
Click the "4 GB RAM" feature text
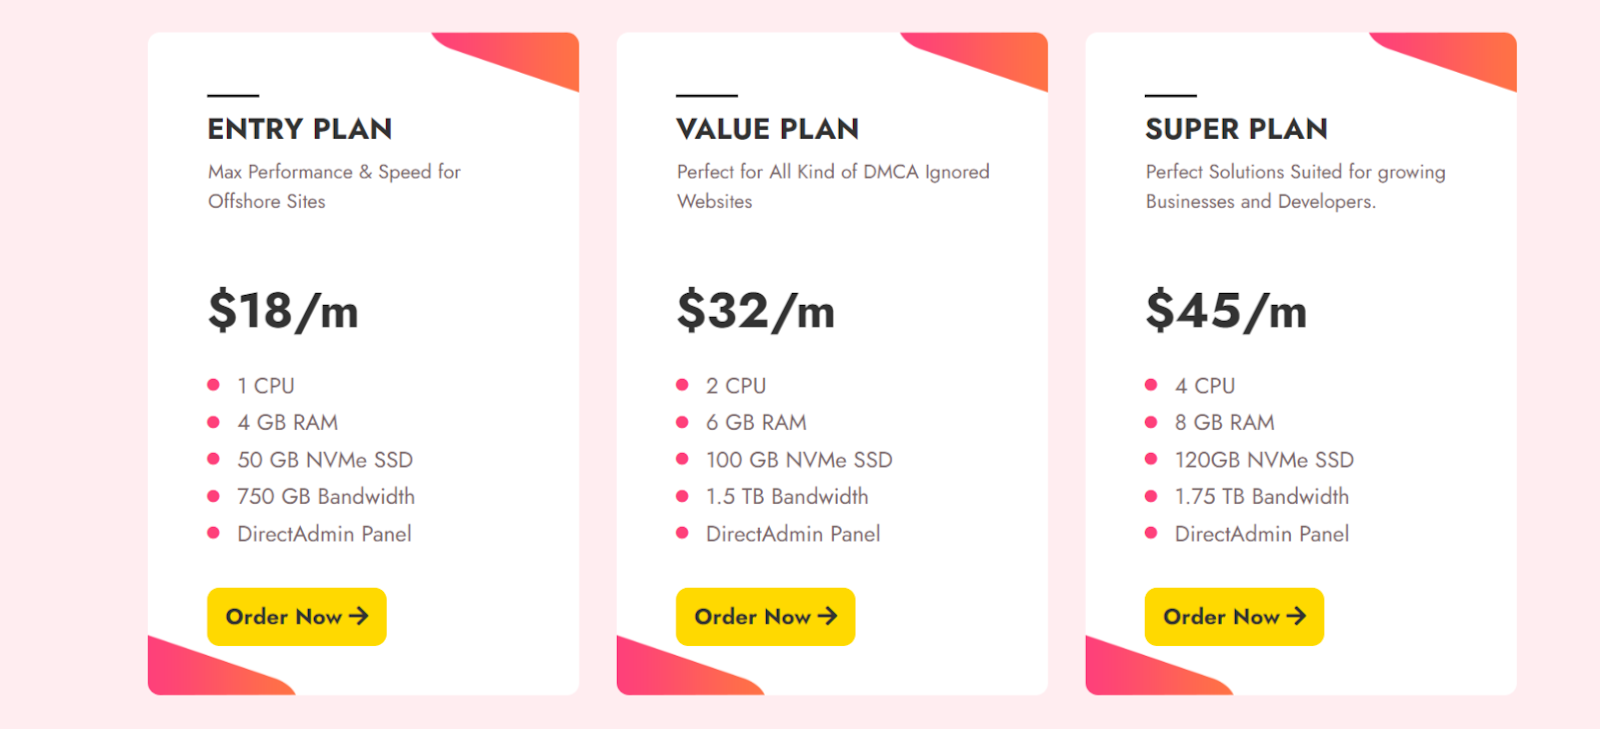(x=287, y=423)
